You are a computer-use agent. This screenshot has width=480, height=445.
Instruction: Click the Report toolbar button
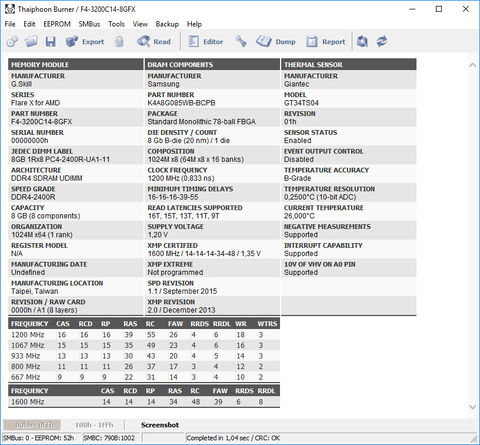tap(326, 41)
